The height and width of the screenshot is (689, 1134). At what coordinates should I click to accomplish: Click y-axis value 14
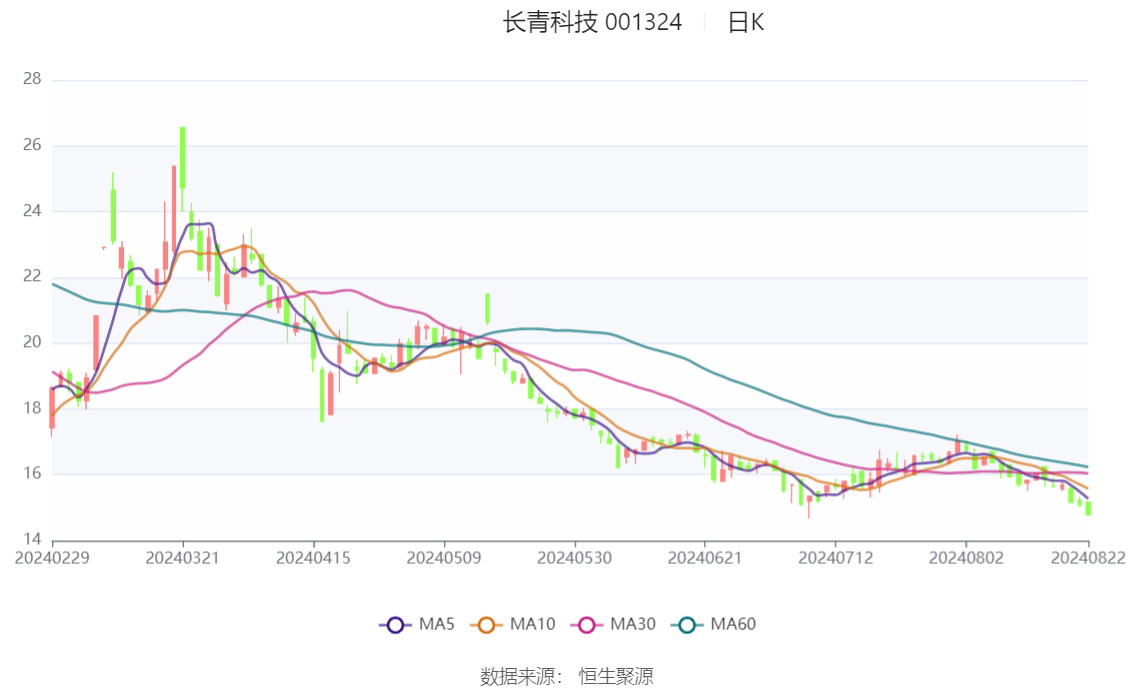[x=32, y=539]
